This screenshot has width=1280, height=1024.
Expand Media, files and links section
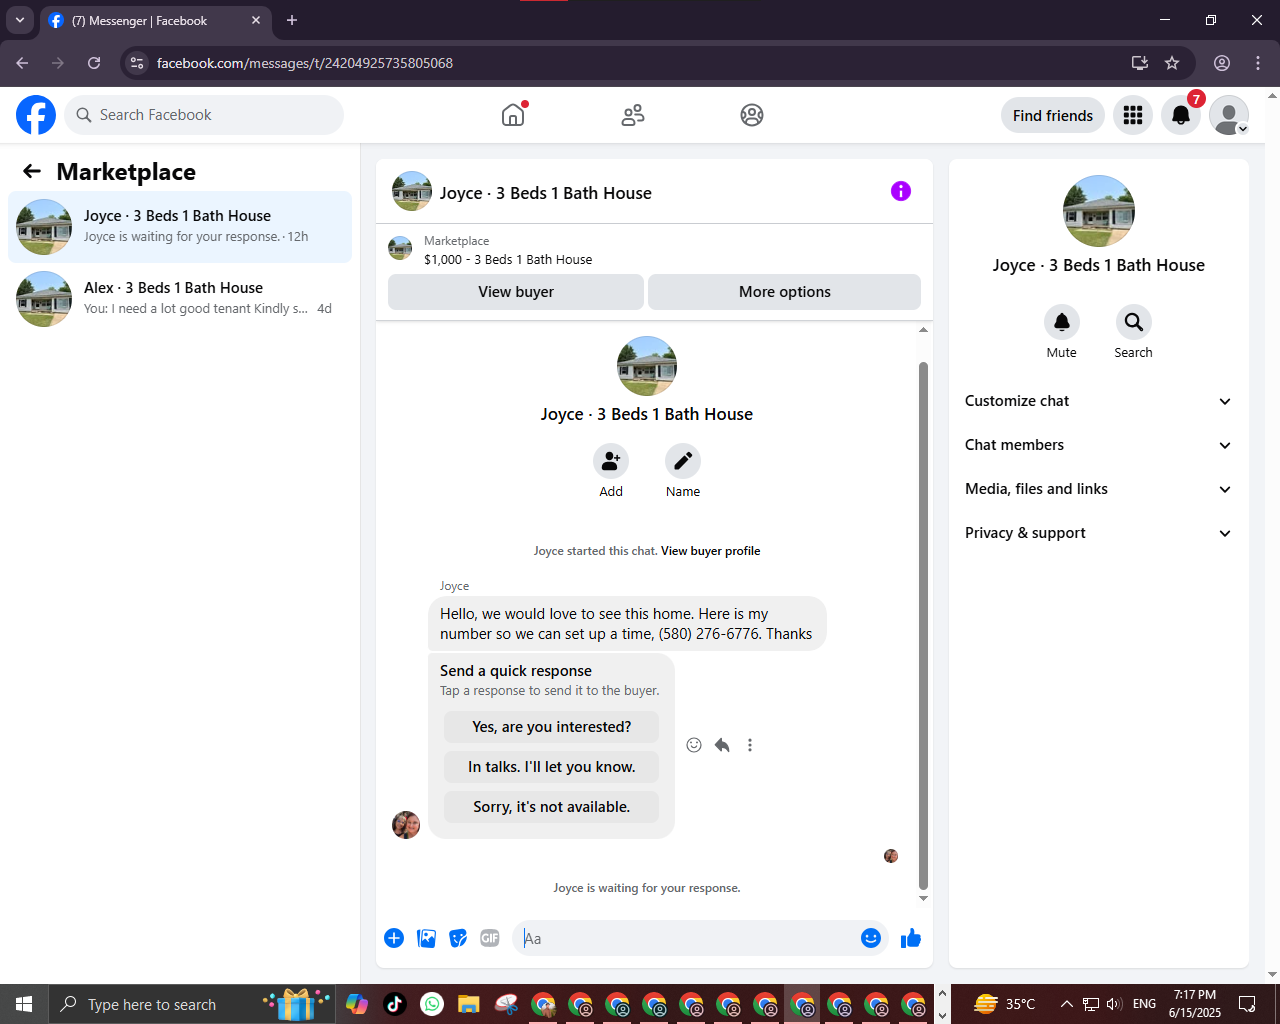(1099, 489)
